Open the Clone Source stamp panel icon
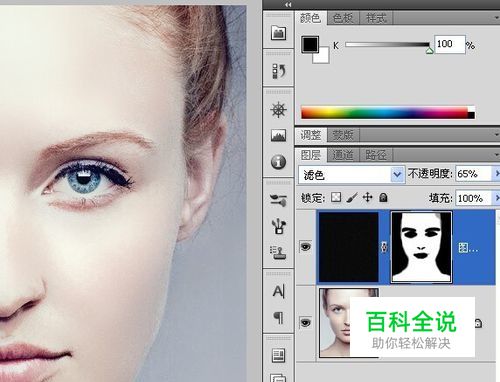Image resolution: width=500 pixels, height=382 pixels. pyautogui.click(x=278, y=252)
